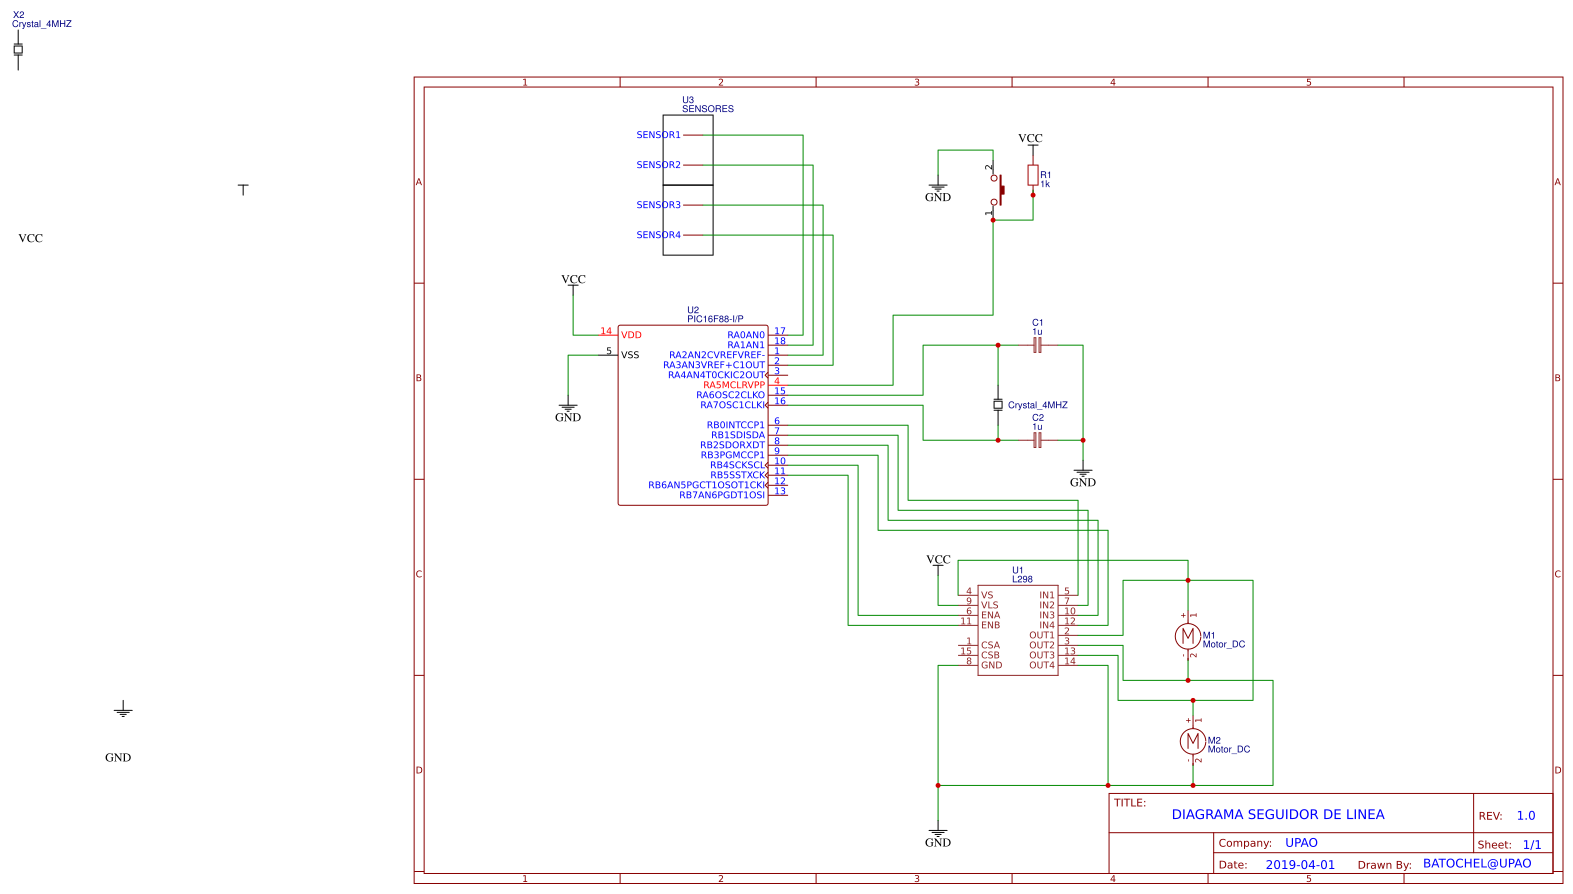Click the RA5MCLRVPP pin label
1573x894 pixels.
point(733,385)
